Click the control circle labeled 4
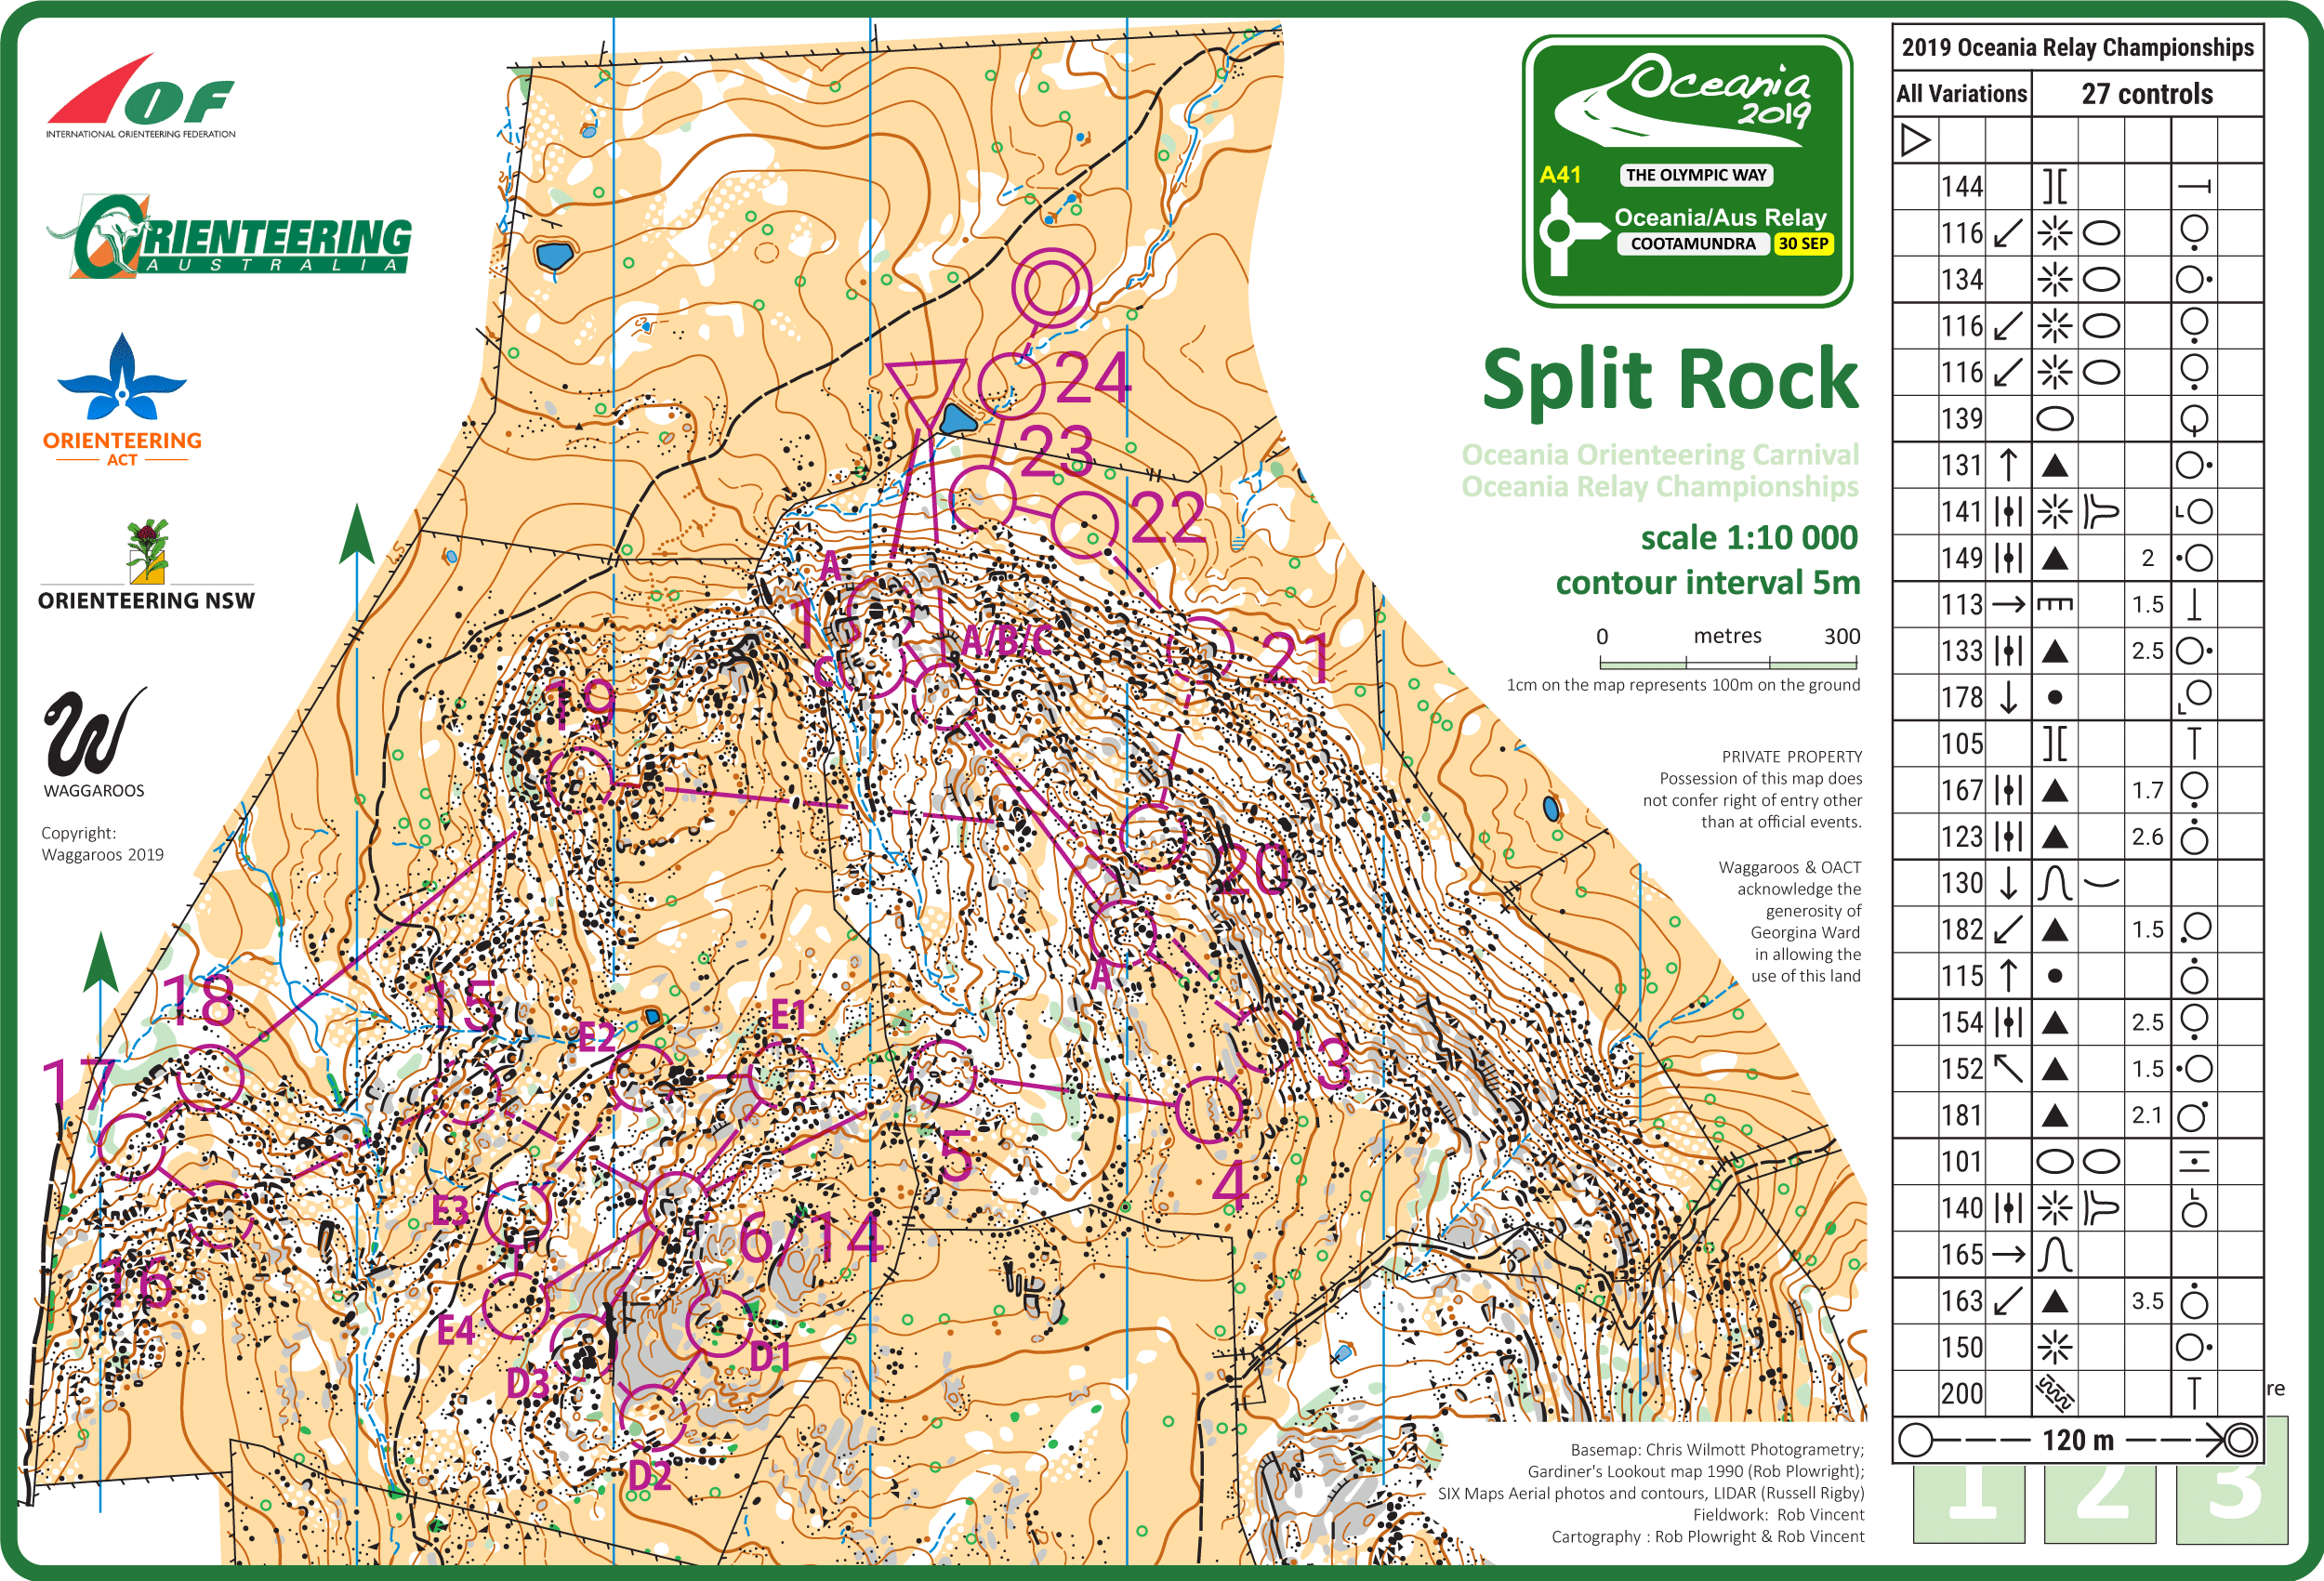2324x1581 pixels. [x=1209, y=1109]
